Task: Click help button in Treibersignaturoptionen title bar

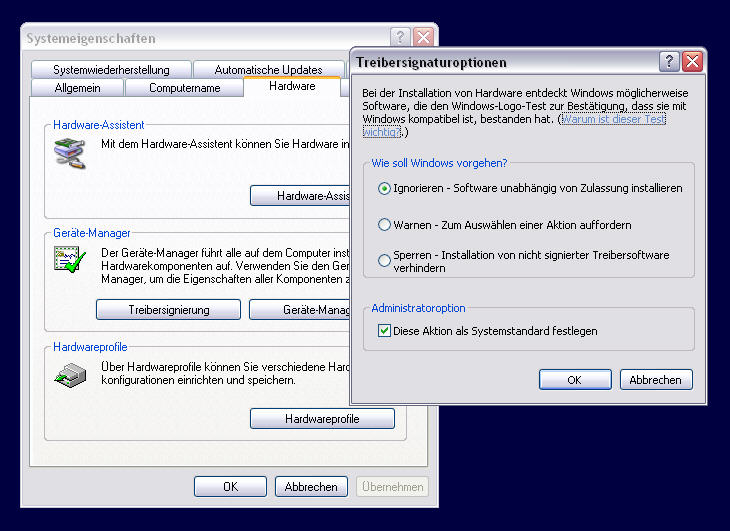Action: tap(669, 61)
